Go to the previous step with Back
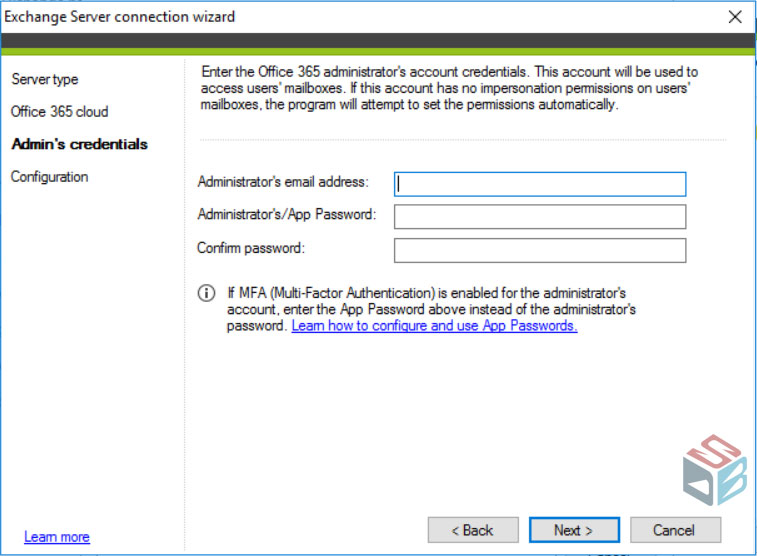This screenshot has width=757, height=556. (473, 530)
